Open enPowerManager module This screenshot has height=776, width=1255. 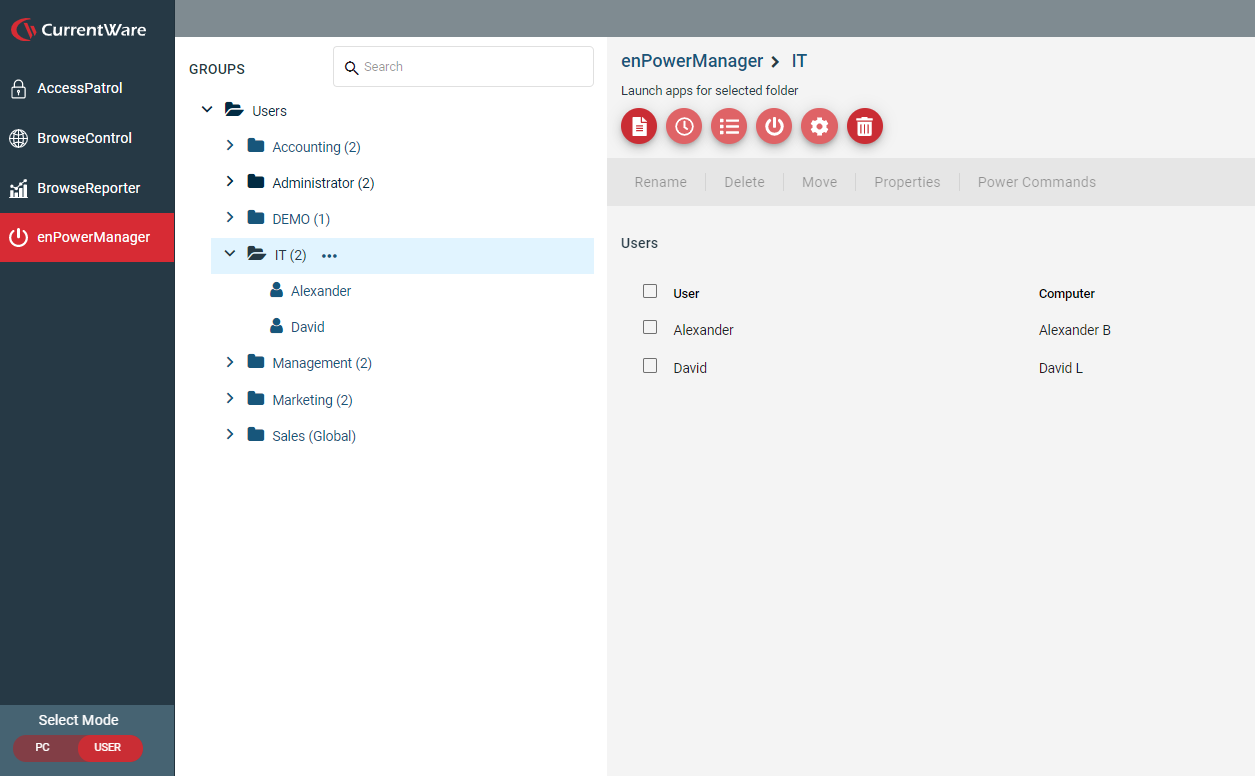point(87,237)
